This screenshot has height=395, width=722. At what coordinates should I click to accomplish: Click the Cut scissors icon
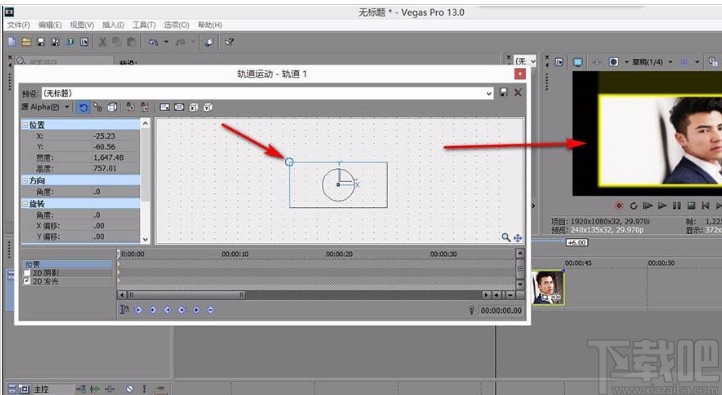point(103,42)
